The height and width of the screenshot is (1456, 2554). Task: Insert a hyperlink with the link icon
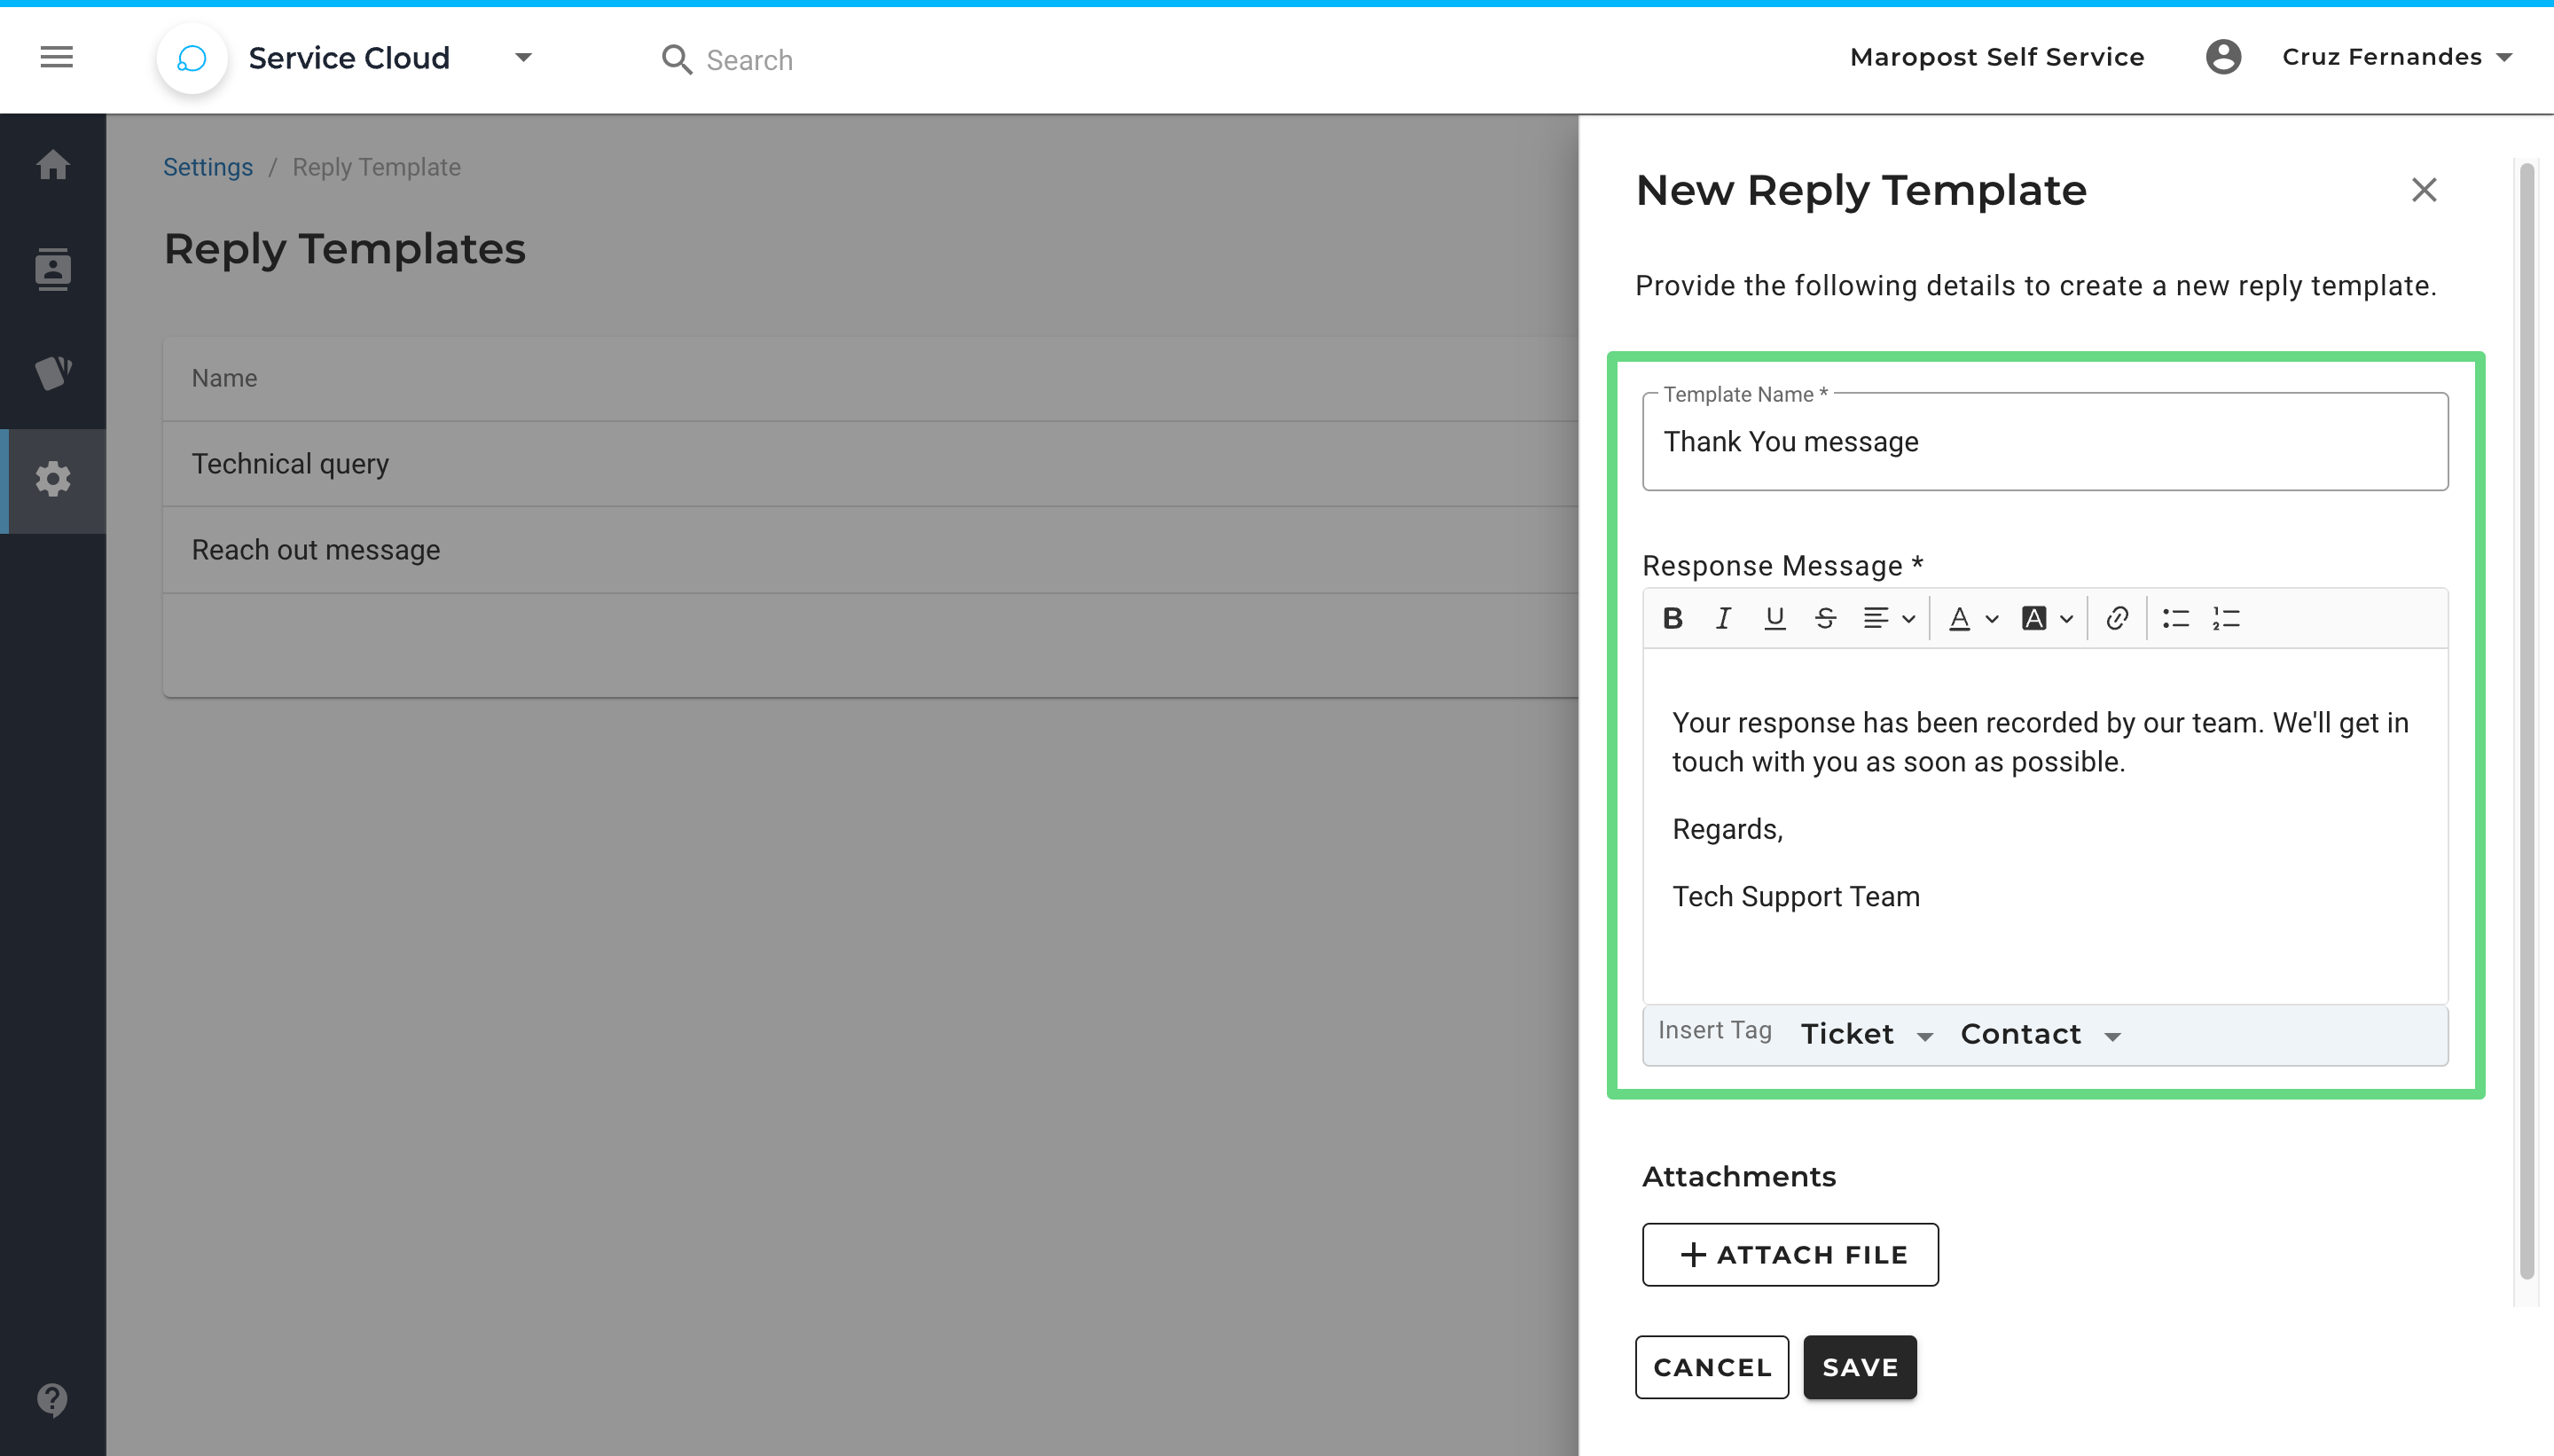click(2116, 618)
